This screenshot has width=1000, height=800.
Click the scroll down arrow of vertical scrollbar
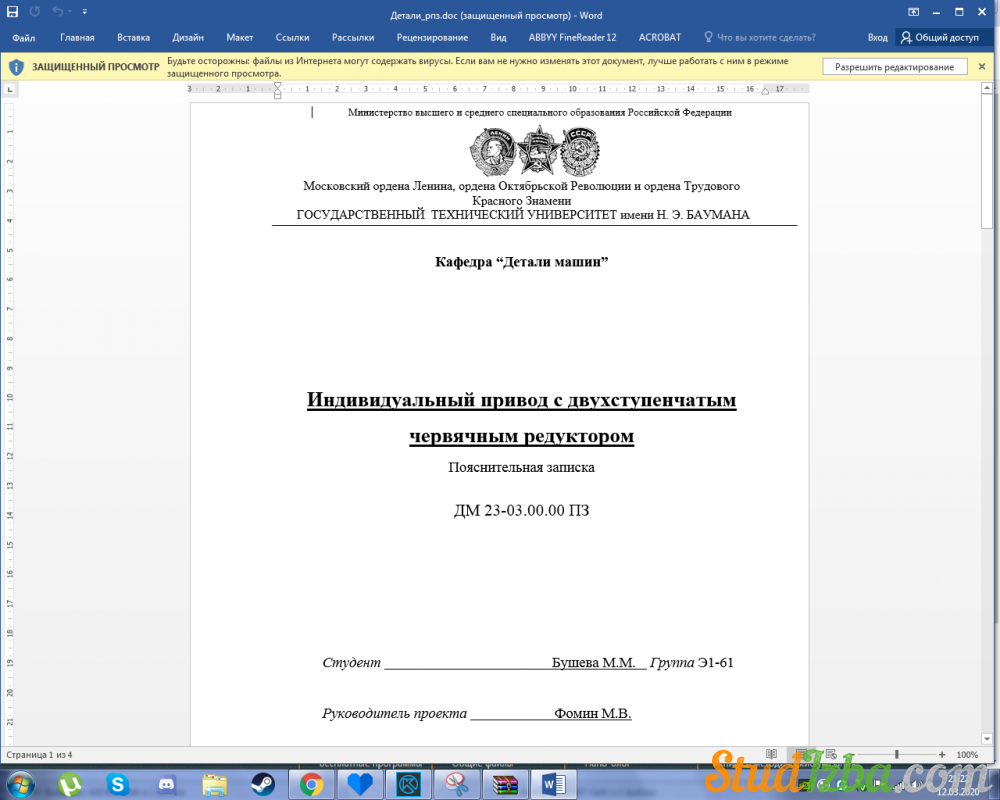(987, 739)
